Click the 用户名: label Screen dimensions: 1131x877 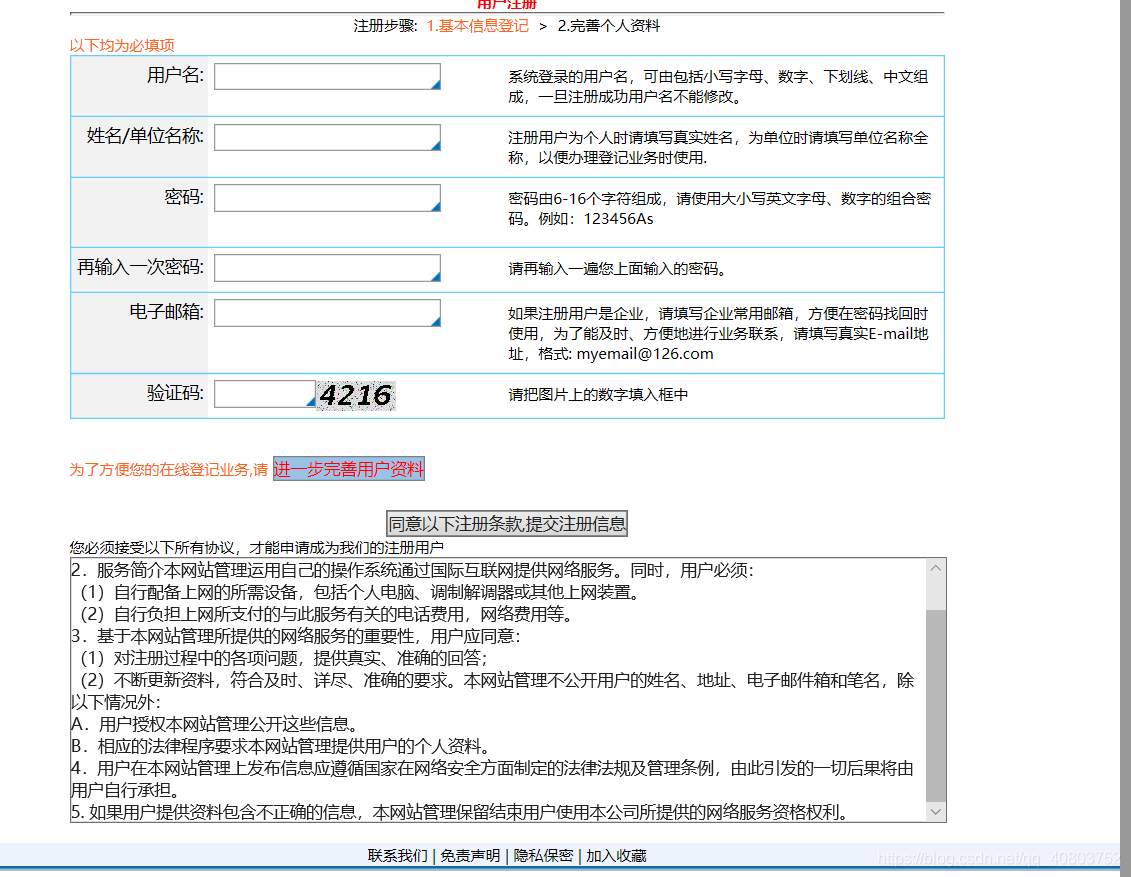coord(175,75)
